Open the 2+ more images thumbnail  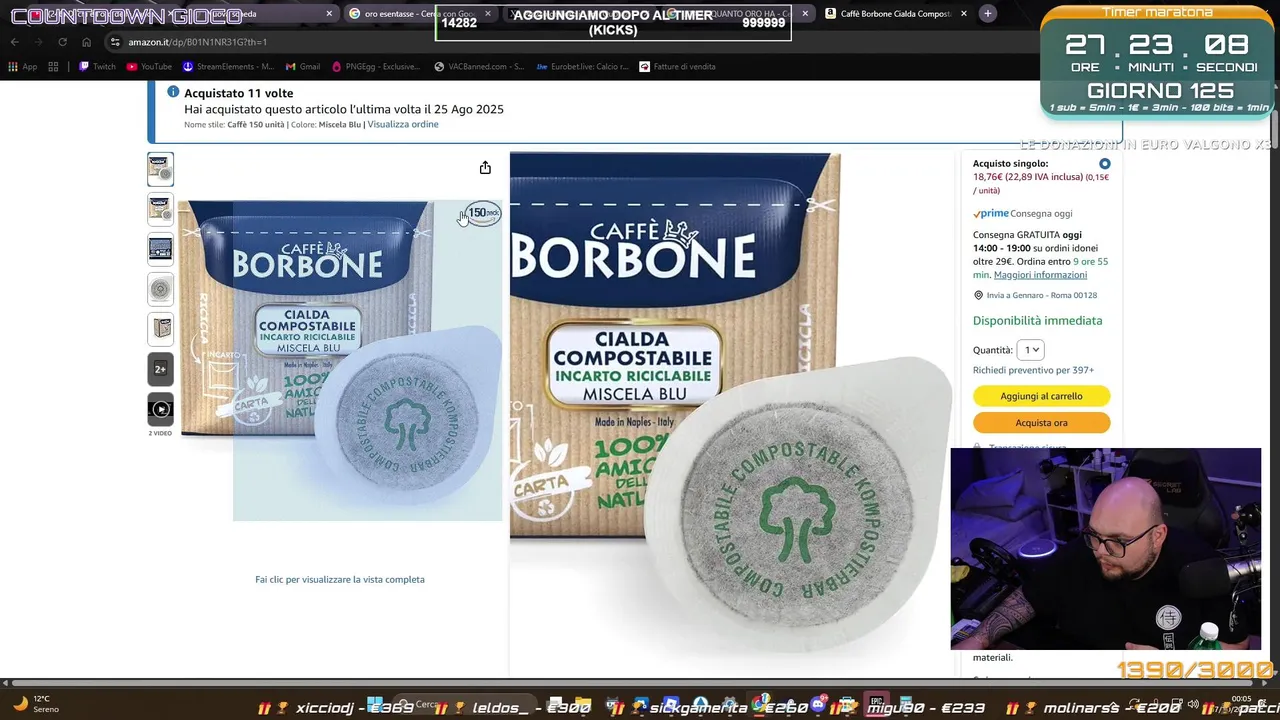point(160,369)
